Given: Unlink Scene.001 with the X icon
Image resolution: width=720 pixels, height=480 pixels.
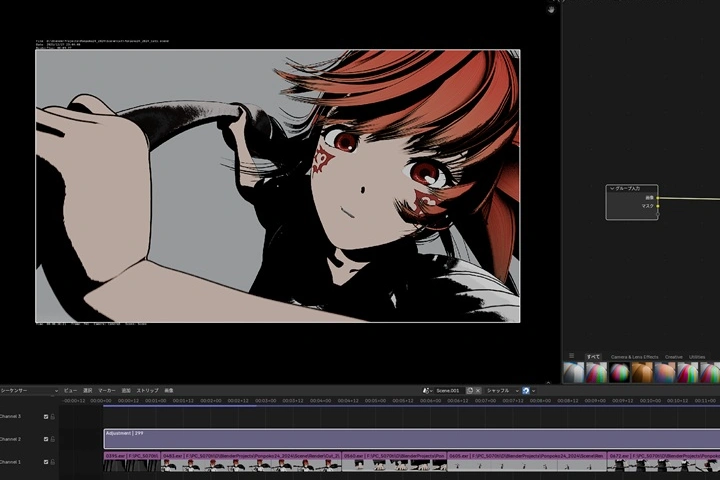Looking at the screenshot, I should pyautogui.click(x=478, y=390).
